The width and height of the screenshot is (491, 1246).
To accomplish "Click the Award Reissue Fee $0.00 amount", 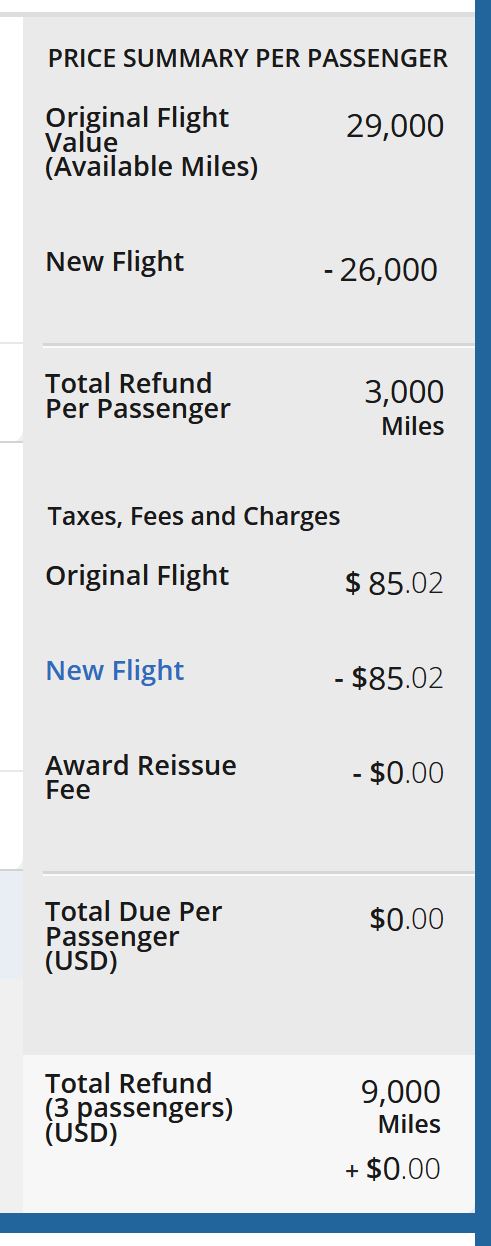I will 398,773.
